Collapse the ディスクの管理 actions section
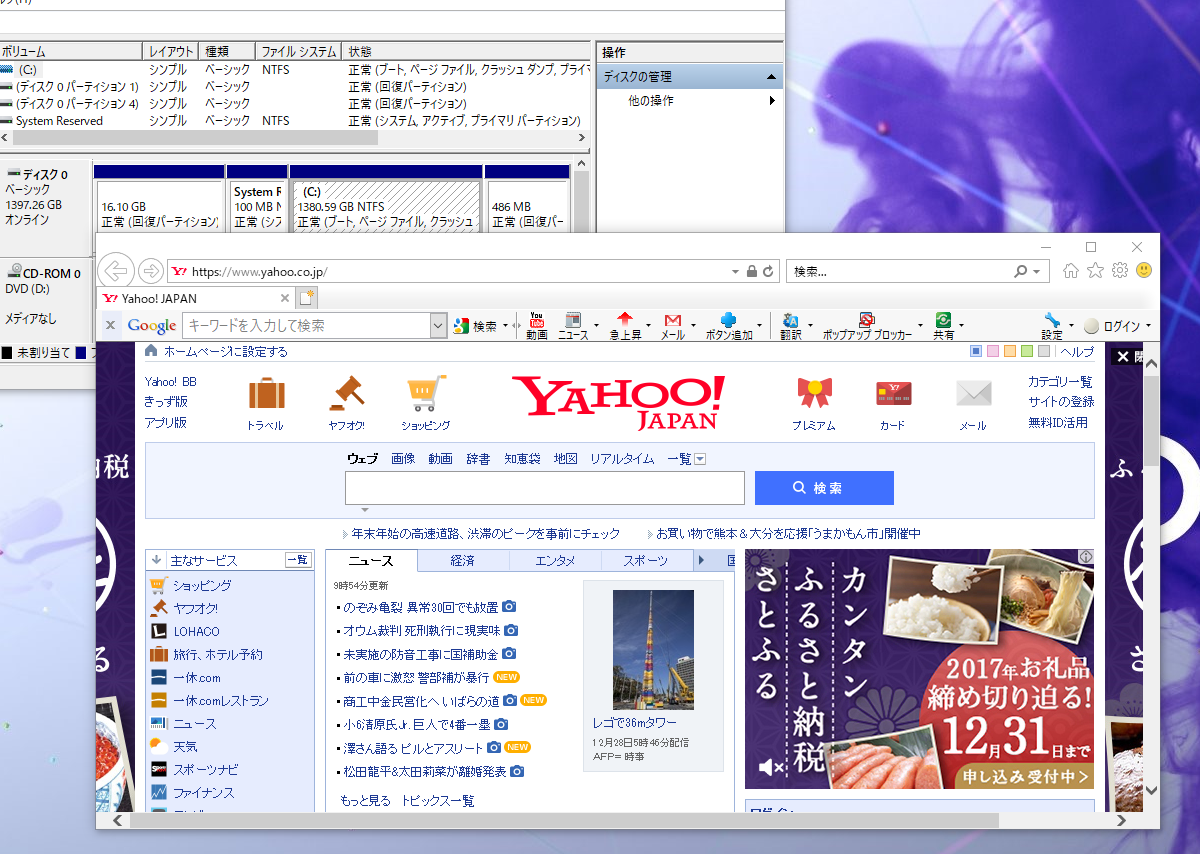Viewport: 1200px width, 854px height. coord(771,77)
